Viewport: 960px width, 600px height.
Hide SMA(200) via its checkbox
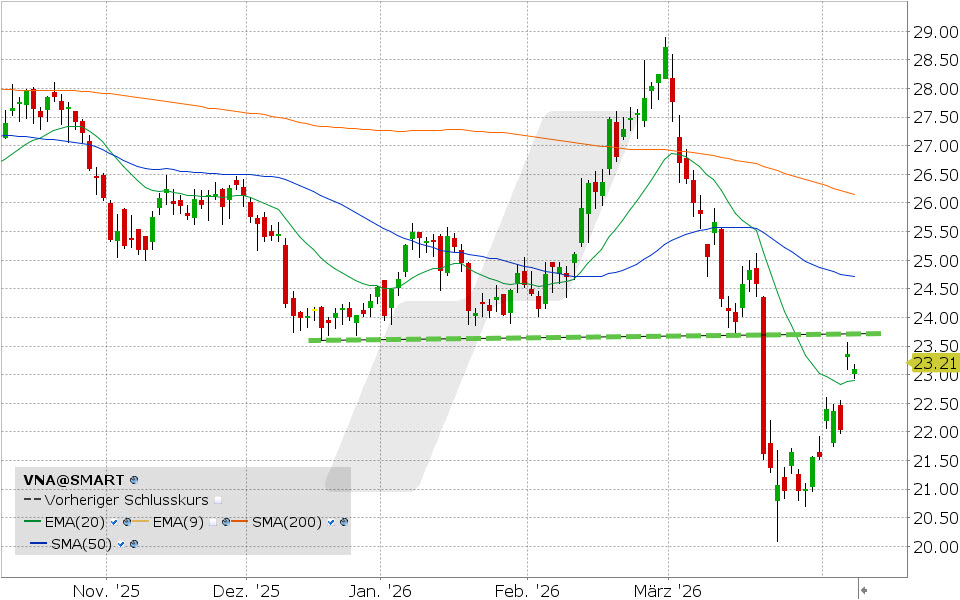point(331,522)
